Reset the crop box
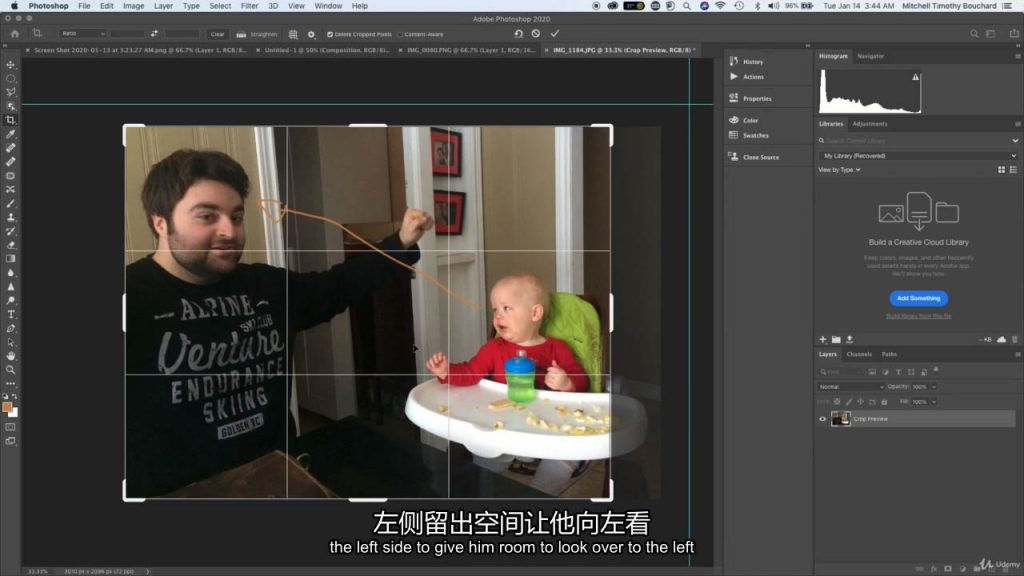Viewport: 1024px width, 576px height. click(519, 33)
